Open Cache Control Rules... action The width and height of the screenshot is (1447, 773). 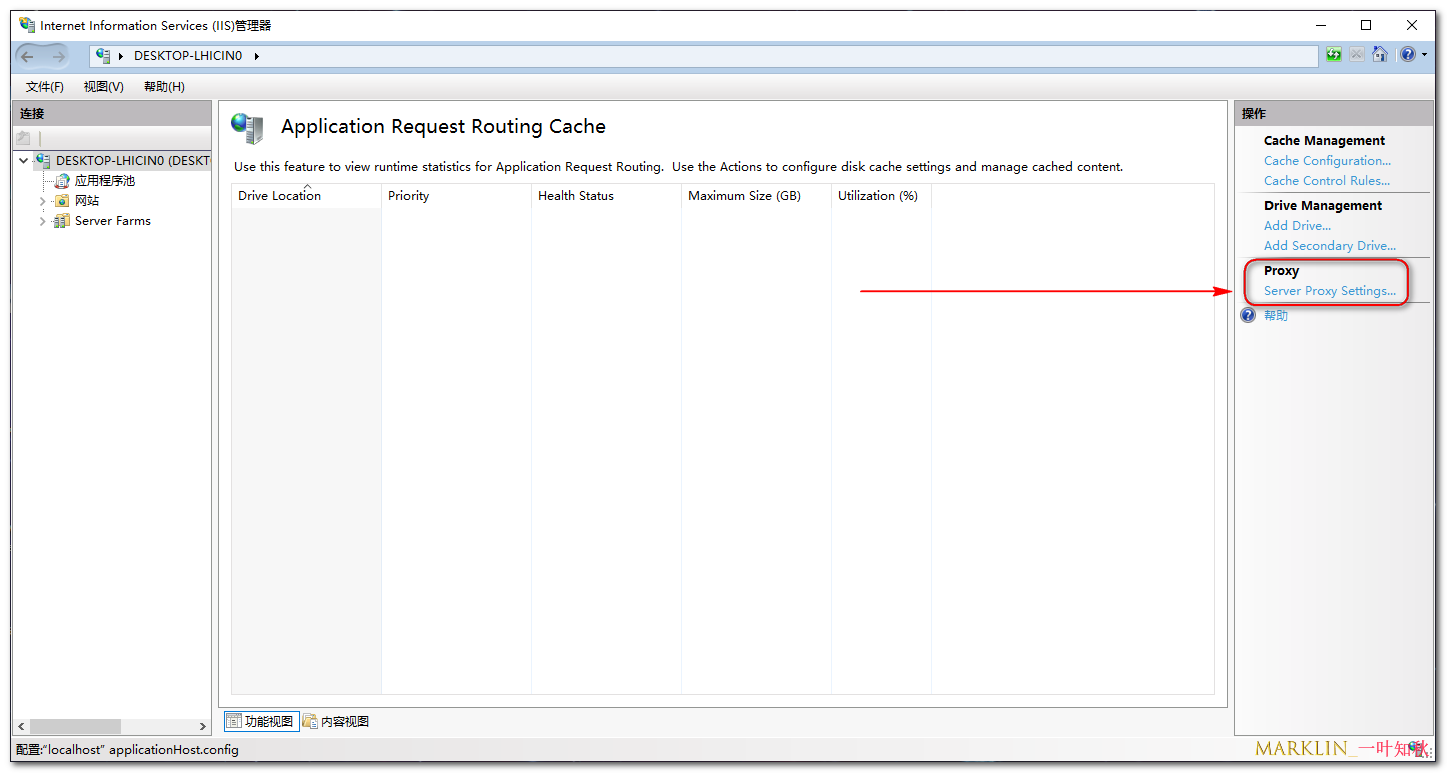[1327, 181]
